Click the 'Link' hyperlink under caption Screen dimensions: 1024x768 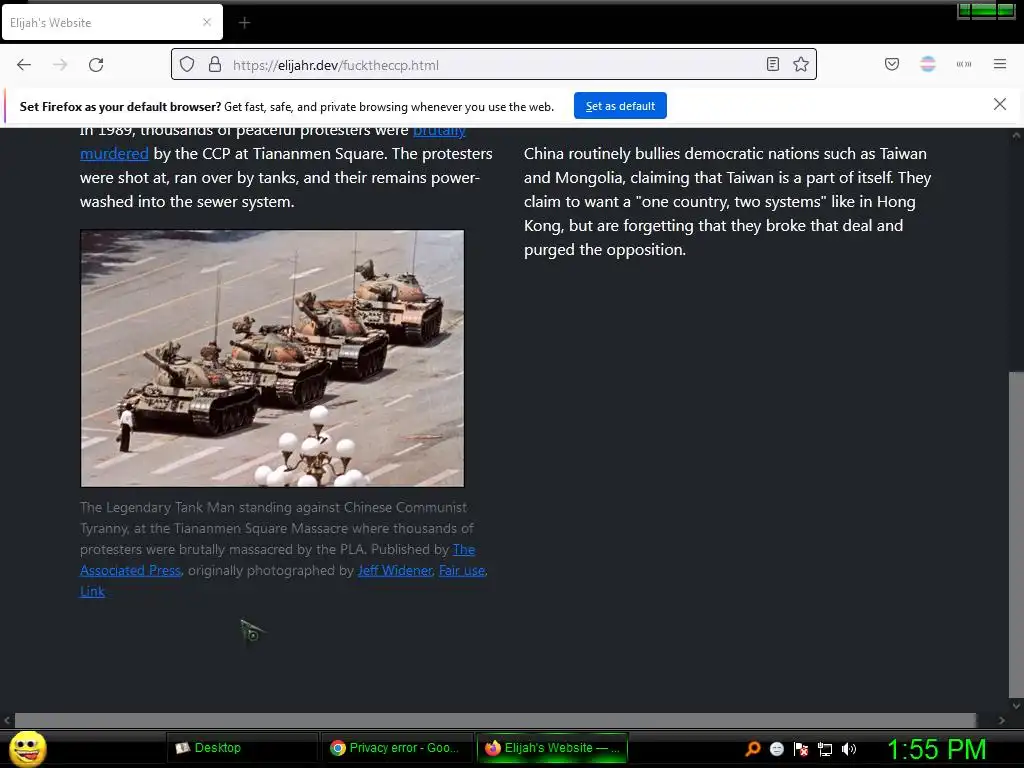(x=92, y=592)
